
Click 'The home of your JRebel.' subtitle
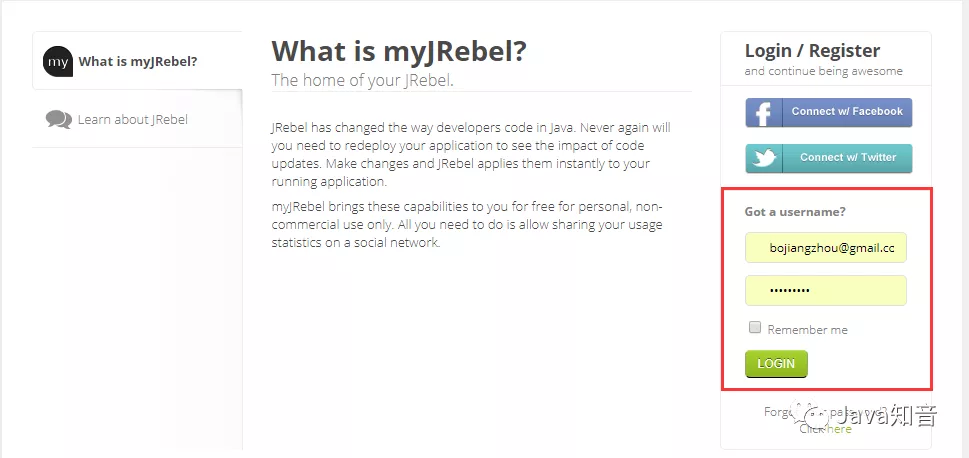click(x=363, y=80)
